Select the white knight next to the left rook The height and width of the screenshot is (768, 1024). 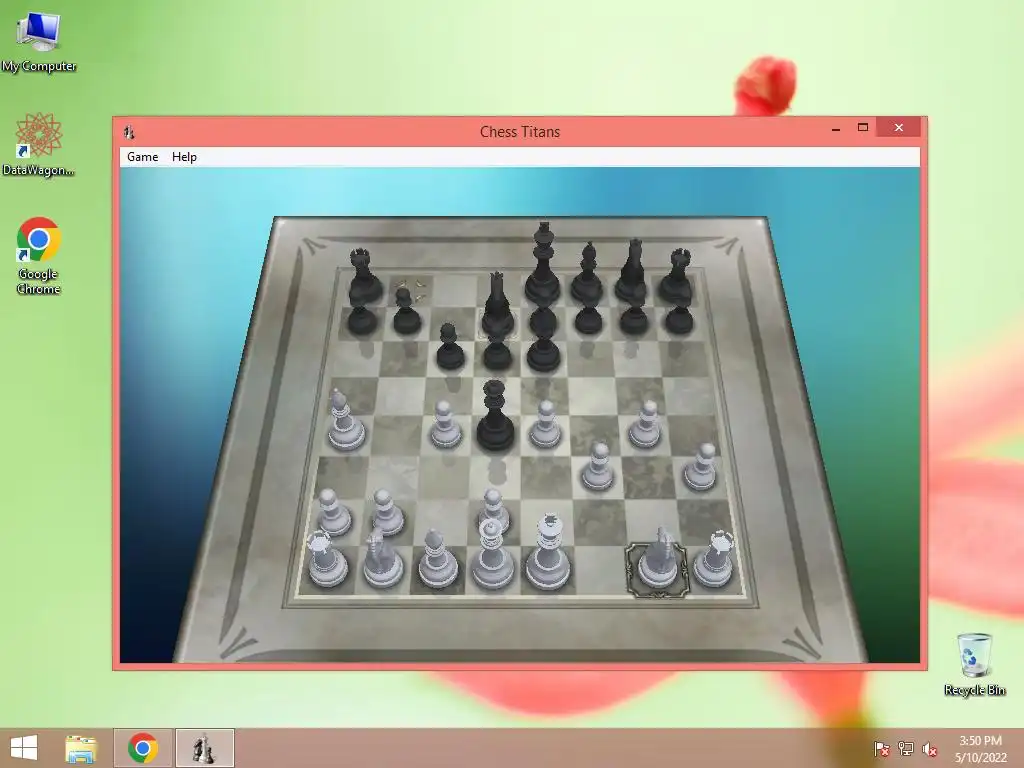(381, 559)
